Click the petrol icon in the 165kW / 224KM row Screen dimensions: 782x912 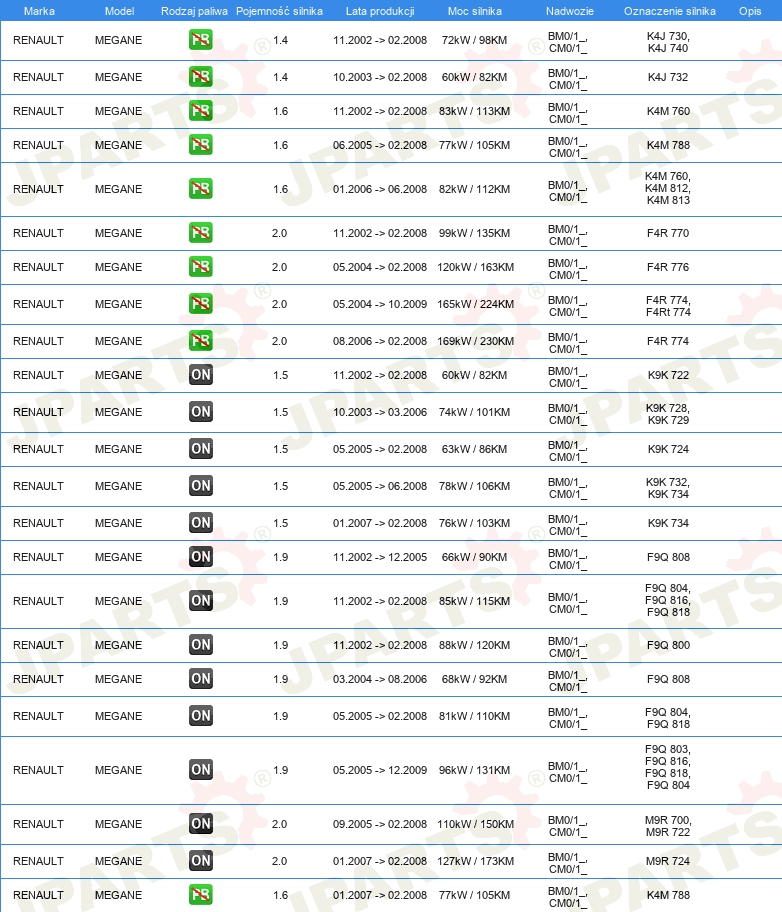point(201,304)
